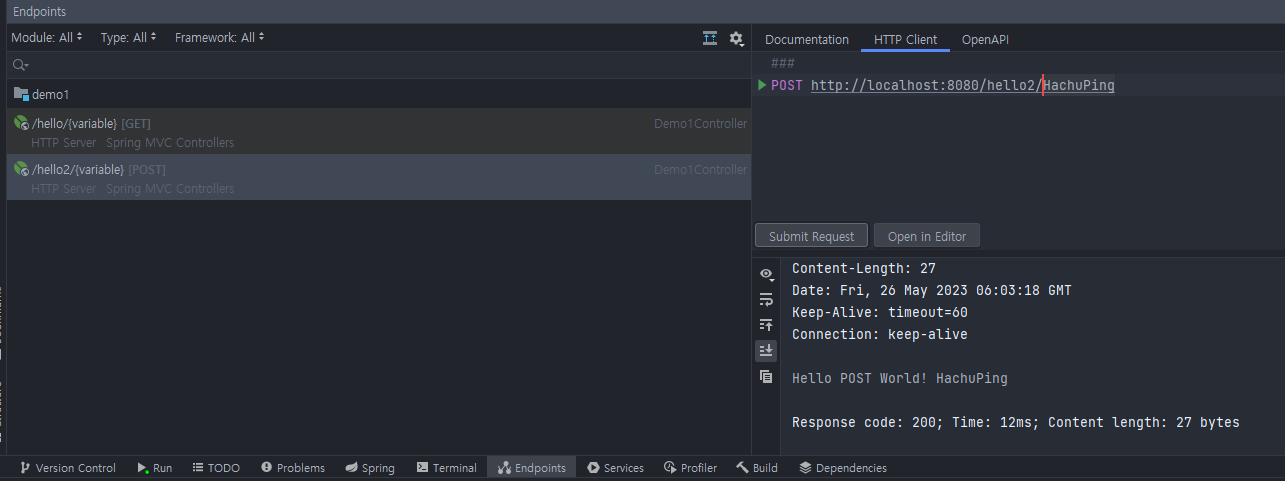Open the Framework filter dropdown

tap(220, 37)
